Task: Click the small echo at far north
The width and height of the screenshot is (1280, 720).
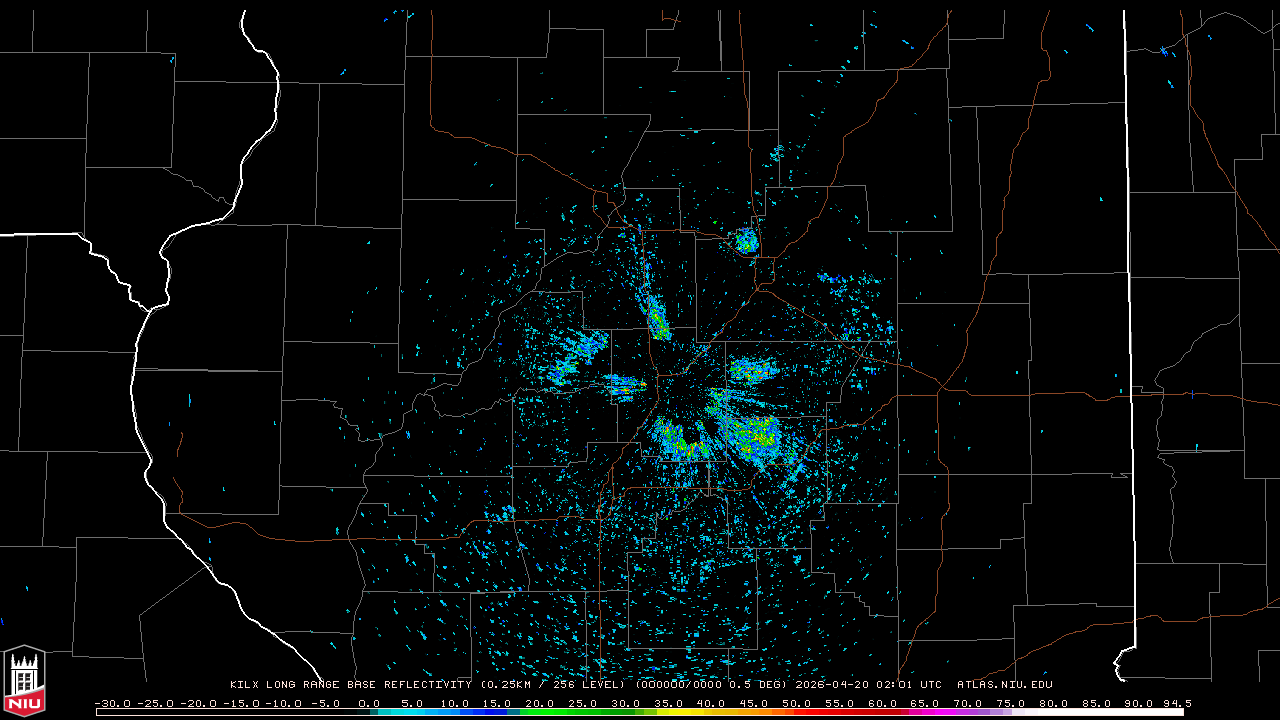Action: [x=778, y=153]
